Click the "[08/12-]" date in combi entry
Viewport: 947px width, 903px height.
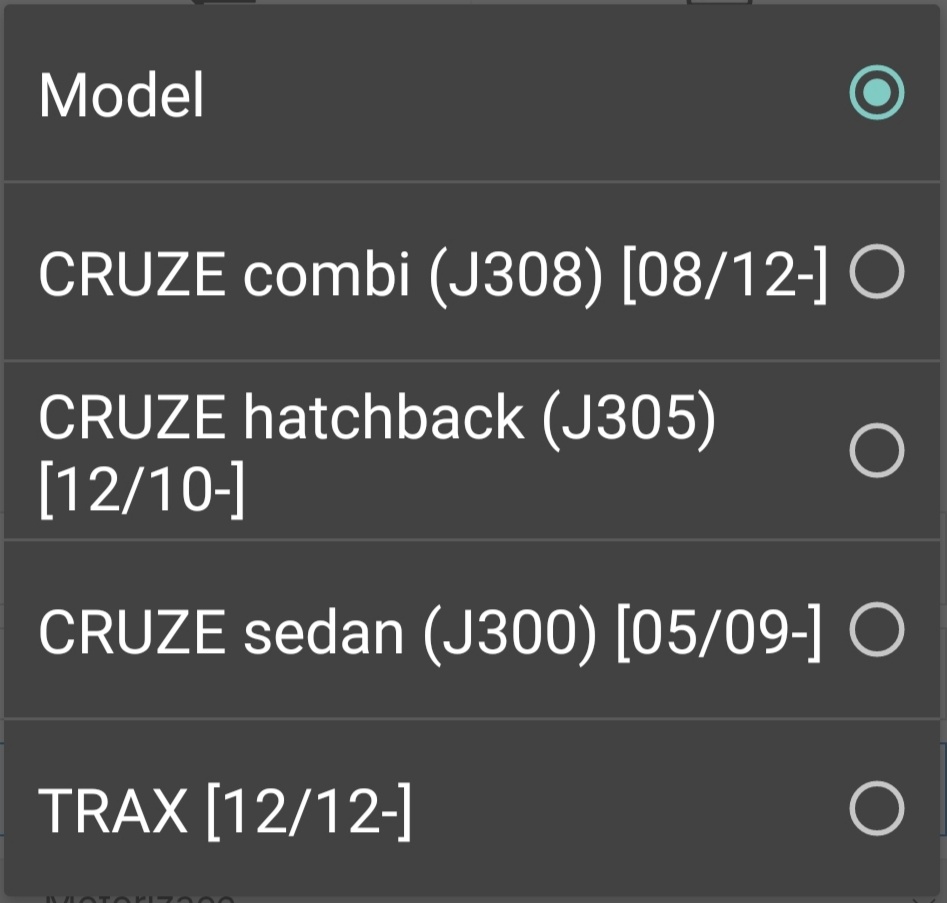[725, 274]
